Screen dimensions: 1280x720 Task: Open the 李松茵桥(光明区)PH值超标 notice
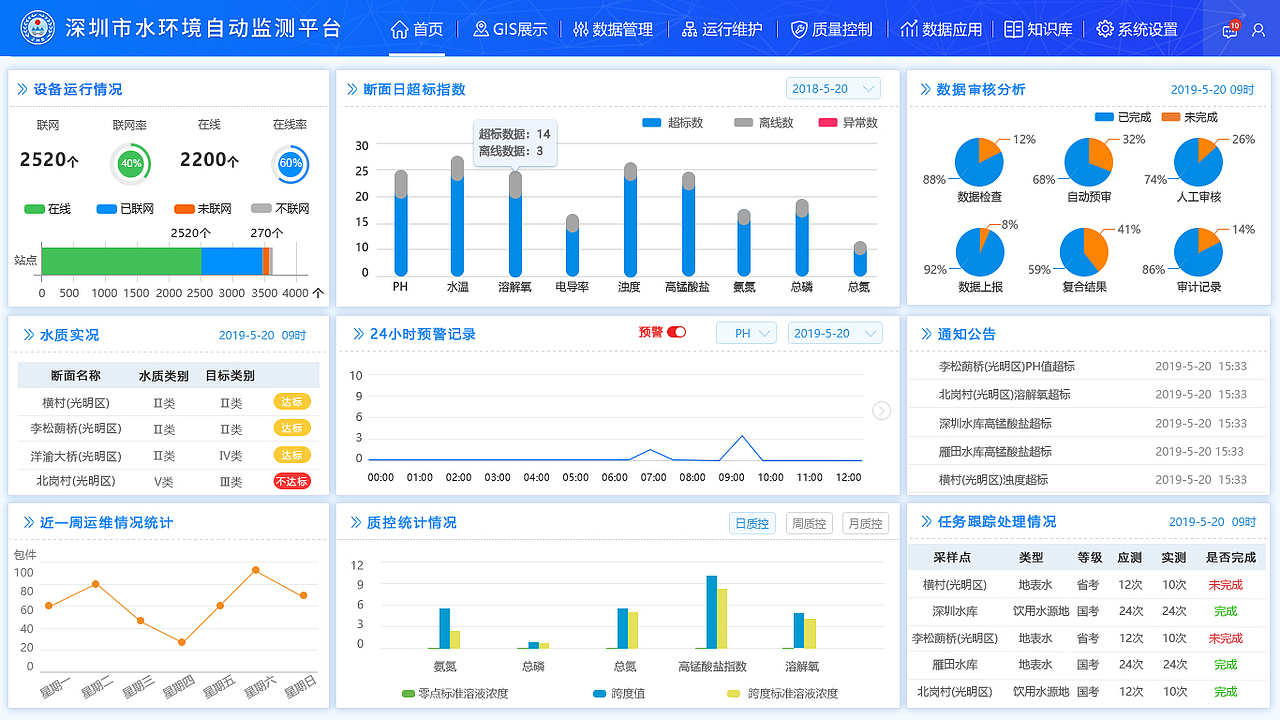[1005, 367]
